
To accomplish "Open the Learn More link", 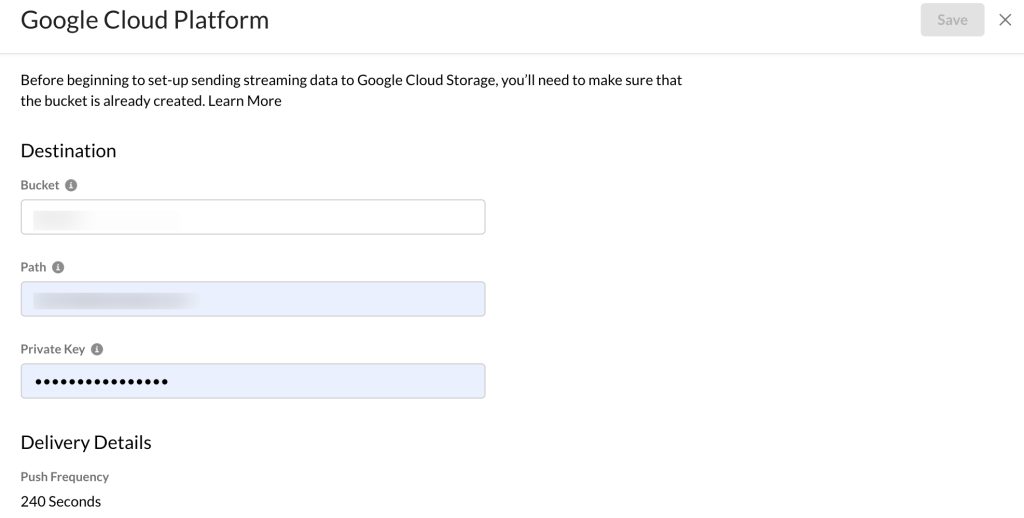I will tap(245, 101).
